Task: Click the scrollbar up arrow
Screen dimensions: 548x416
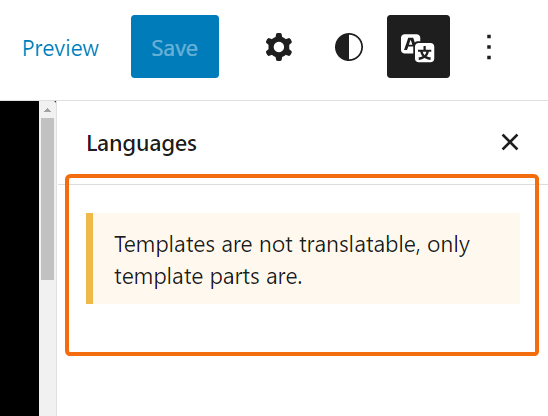Action: pos(48,110)
